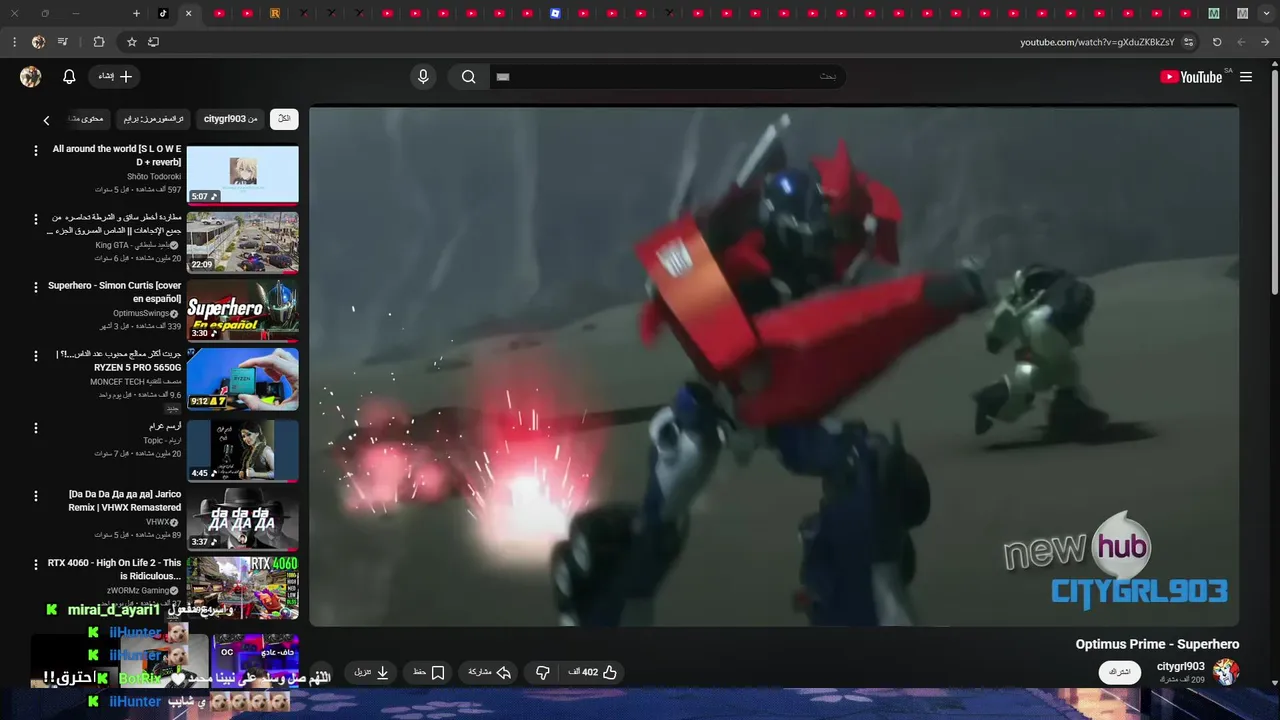Open 'RTX 4060 - High On Life 2' title
The image size is (1280, 720).
(x=115, y=569)
